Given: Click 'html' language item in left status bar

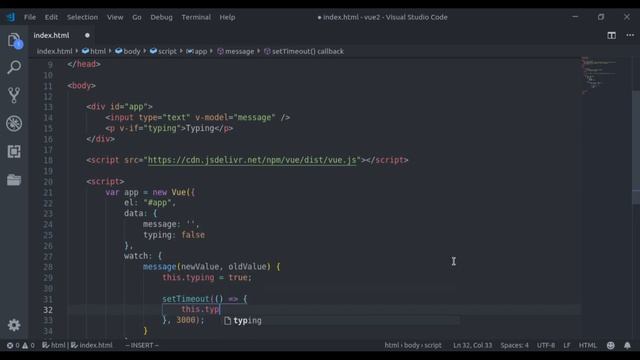Looking at the screenshot, I should [x=54, y=345].
